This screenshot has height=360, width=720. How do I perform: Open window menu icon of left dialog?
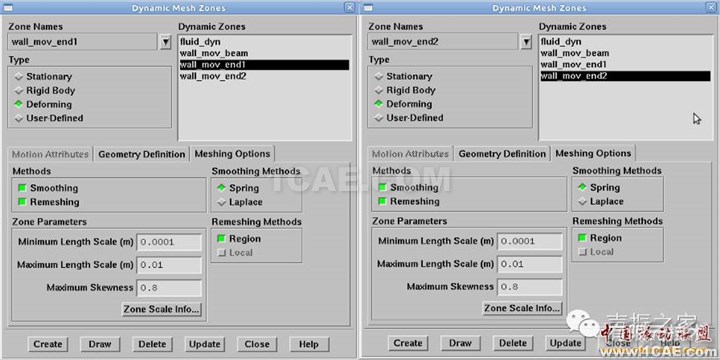tap(7, 7)
